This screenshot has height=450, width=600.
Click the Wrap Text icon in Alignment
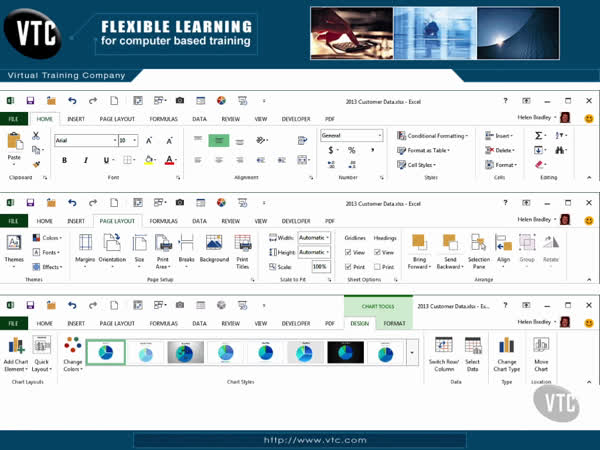[x=302, y=140]
